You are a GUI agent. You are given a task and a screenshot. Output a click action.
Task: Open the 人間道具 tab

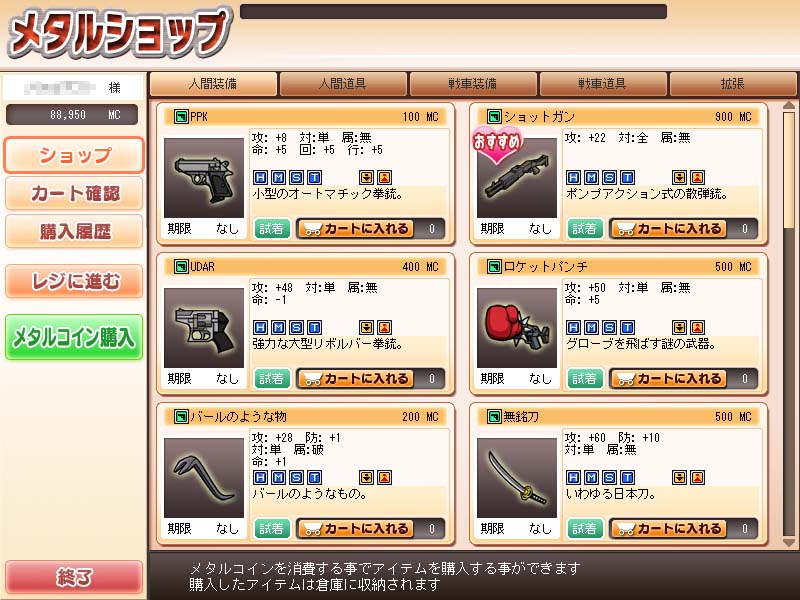pyautogui.click(x=343, y=84)
